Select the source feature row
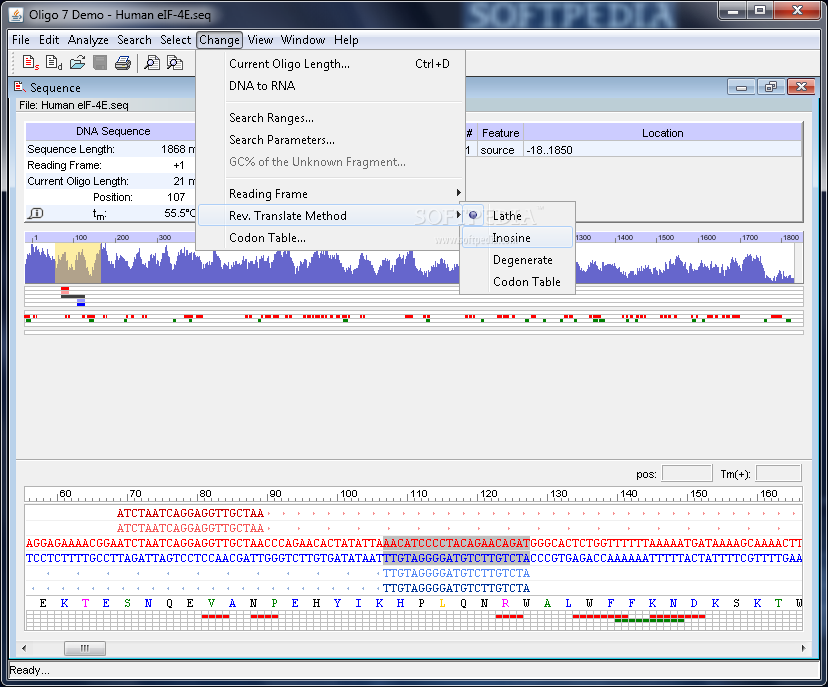Image resolution: width=828 pixels, height=687 pixels. pos(633,150)
